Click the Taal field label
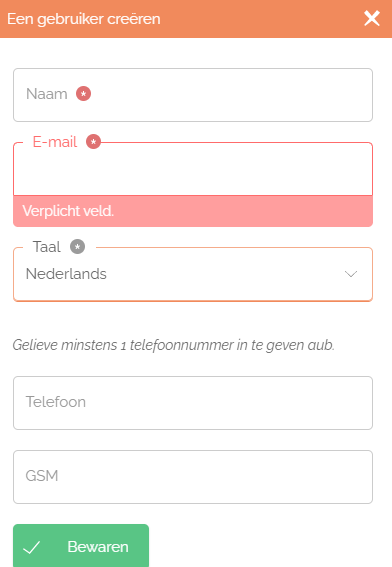This screenshot has height=567, width=392. pos(47,247)
